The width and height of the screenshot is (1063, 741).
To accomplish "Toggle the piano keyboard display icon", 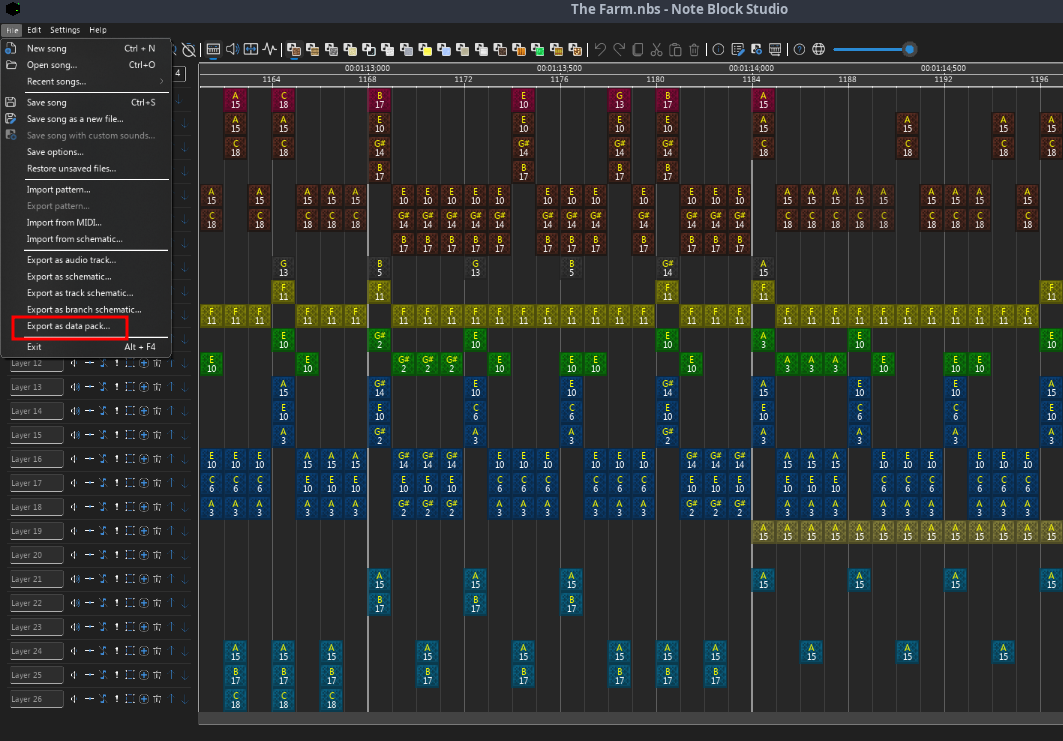I will coord(214,49).
